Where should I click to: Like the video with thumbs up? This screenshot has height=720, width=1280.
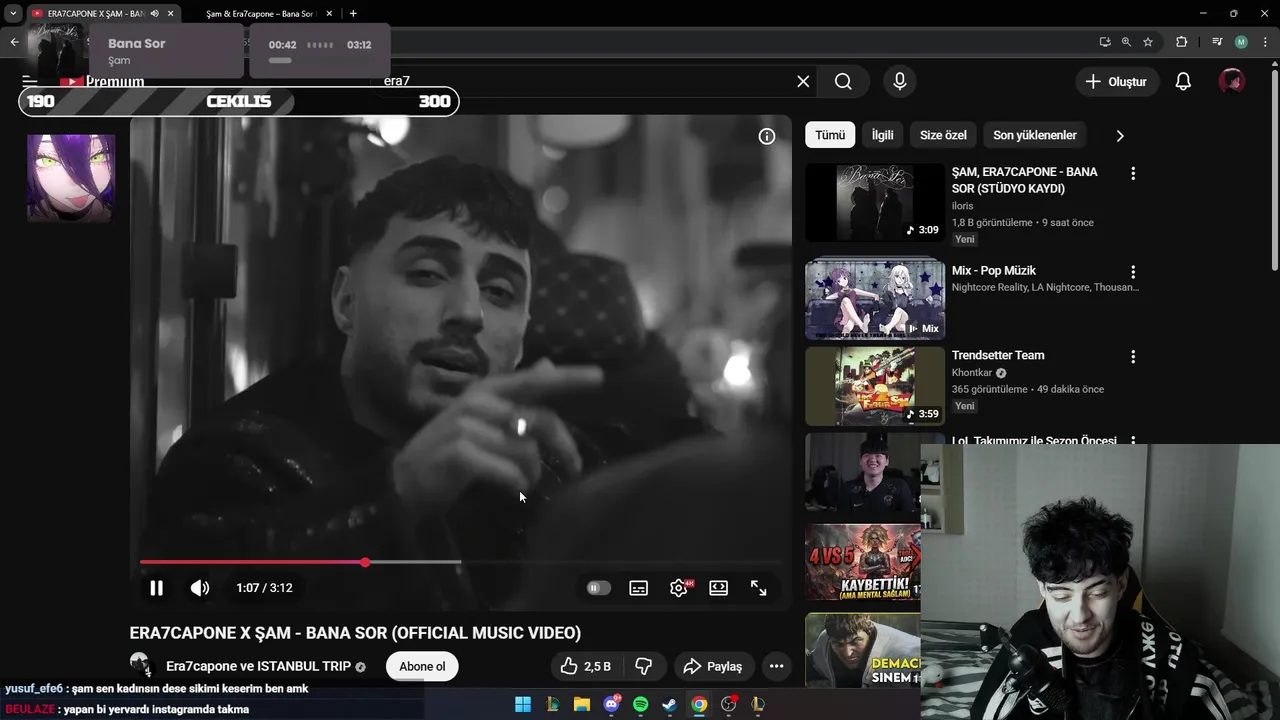[x=586, y=666]
